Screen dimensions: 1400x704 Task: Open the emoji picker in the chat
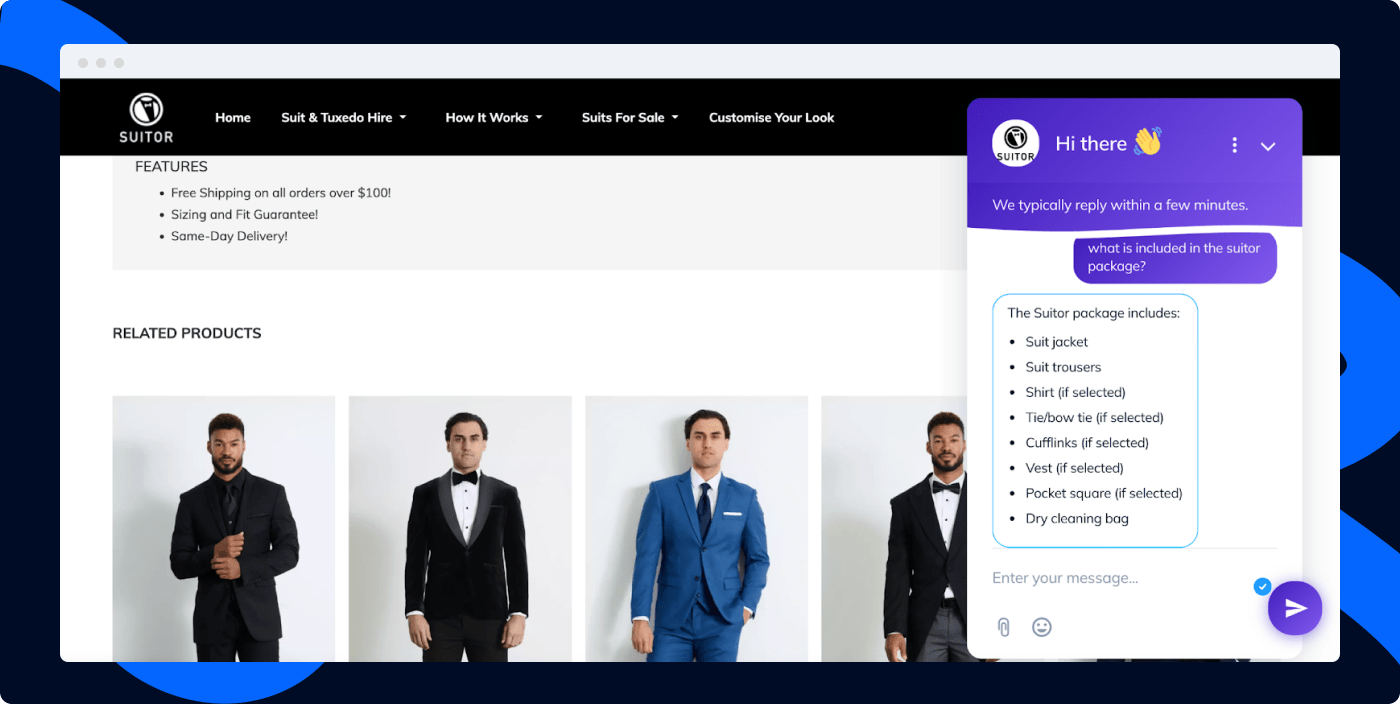(1042, 627)
